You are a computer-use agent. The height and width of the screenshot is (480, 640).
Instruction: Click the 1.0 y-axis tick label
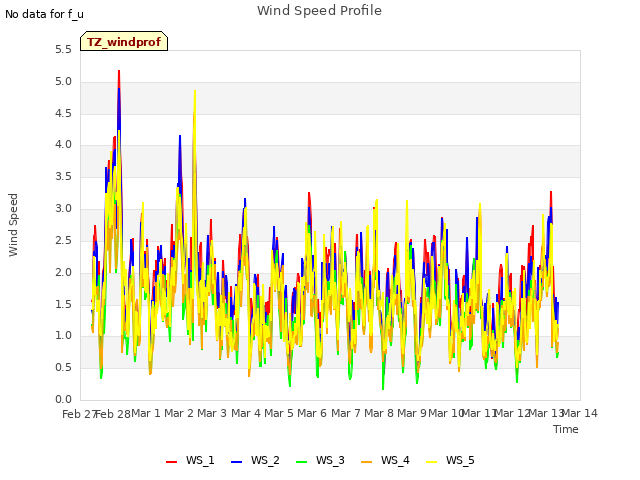[63, 336]
